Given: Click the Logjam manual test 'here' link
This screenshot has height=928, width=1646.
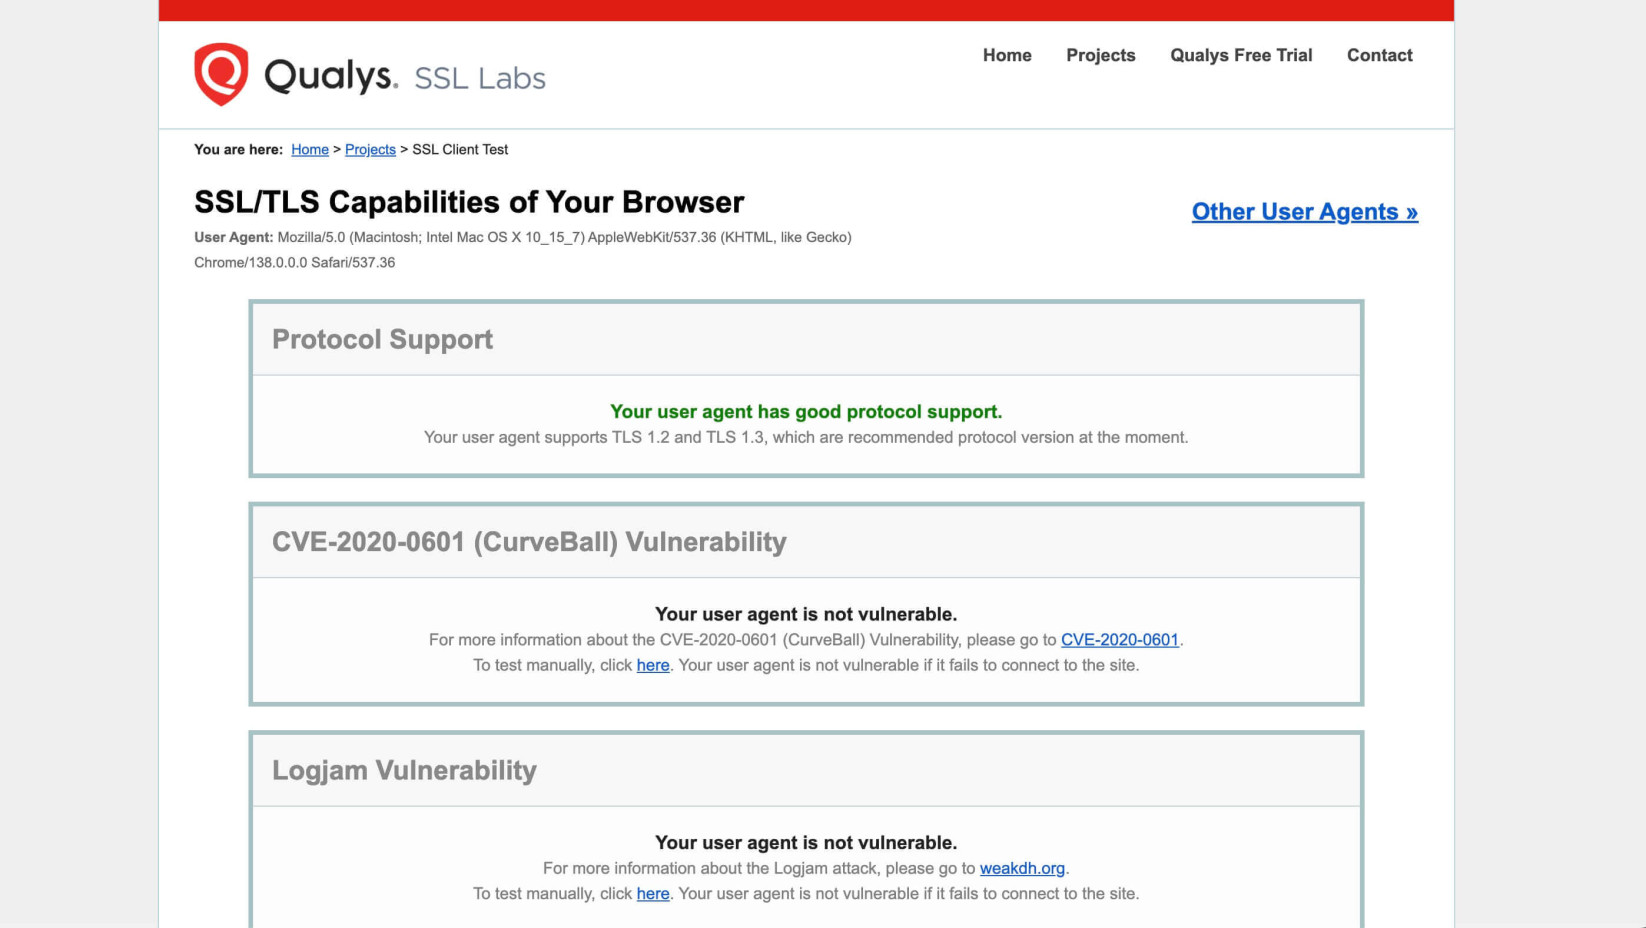Looking at the screenshot, I should pos(653,894).
